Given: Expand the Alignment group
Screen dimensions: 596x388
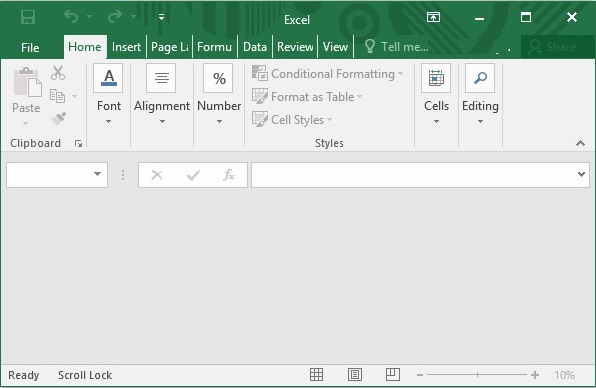Looking at the screenshot, I should coord(162,94).
